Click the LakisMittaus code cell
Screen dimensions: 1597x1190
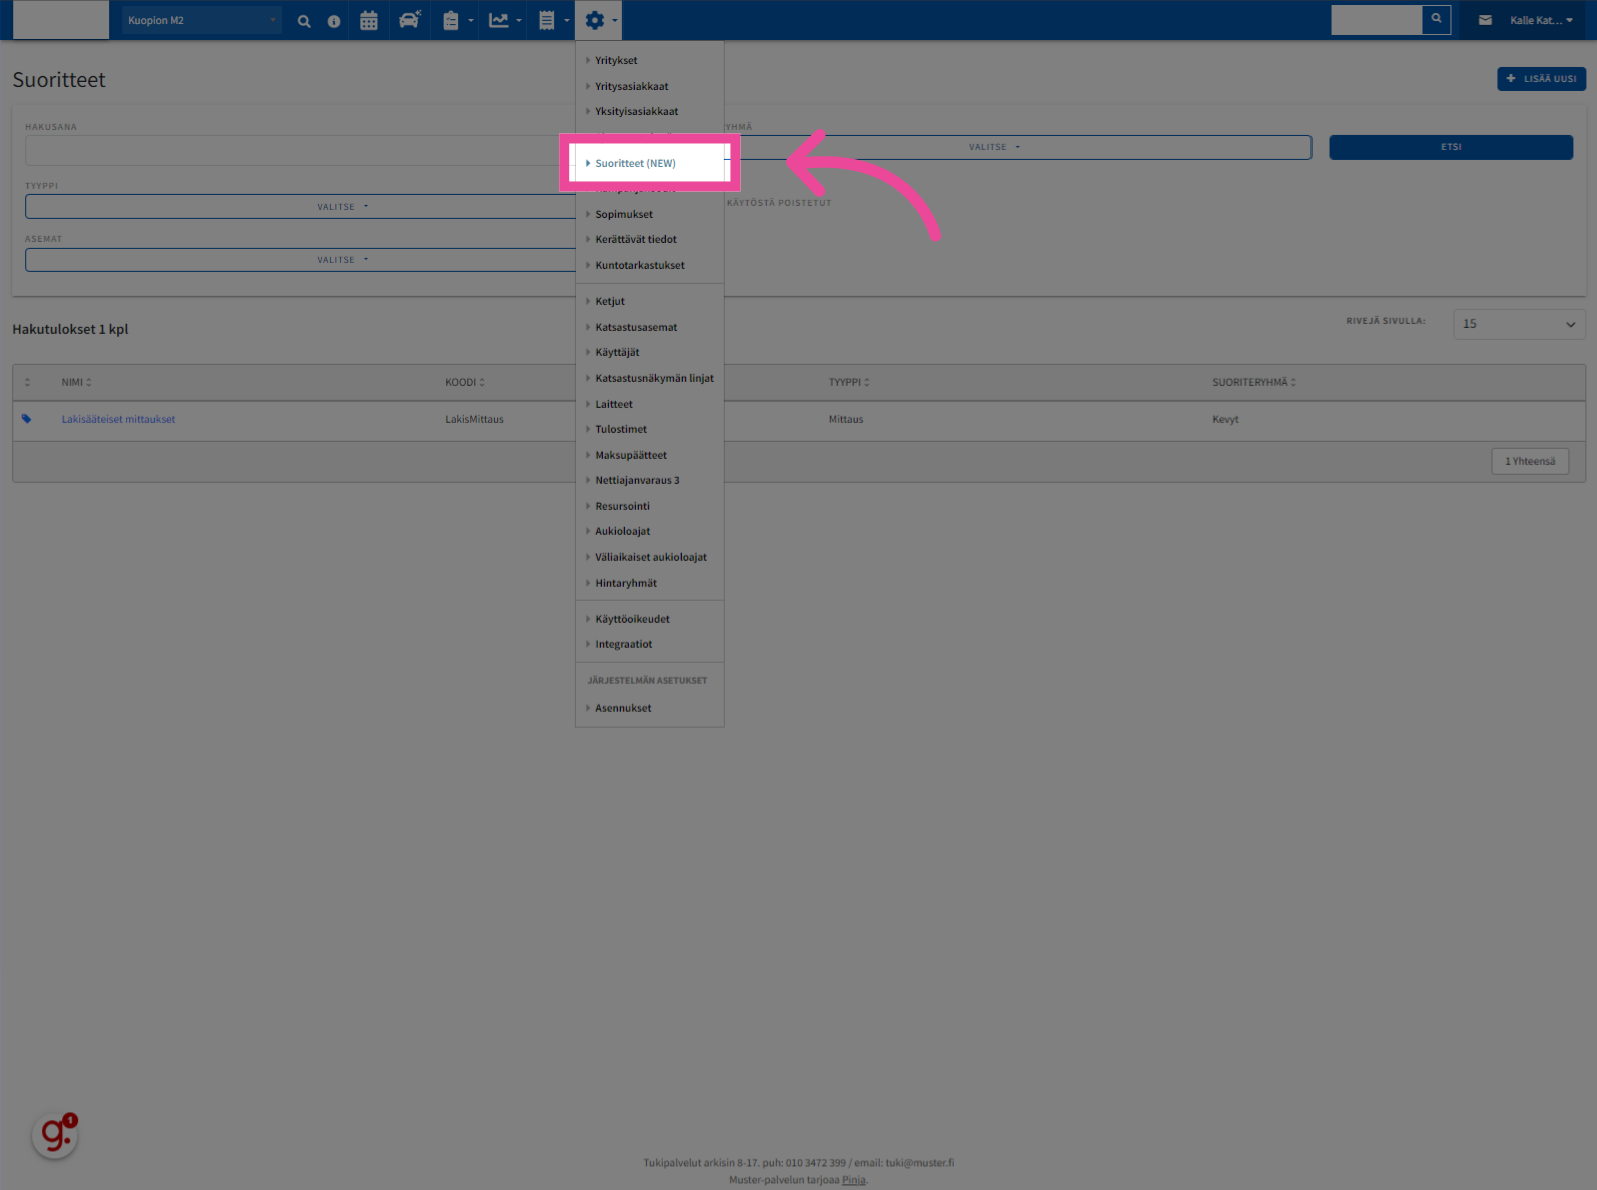tap(474, 419)
